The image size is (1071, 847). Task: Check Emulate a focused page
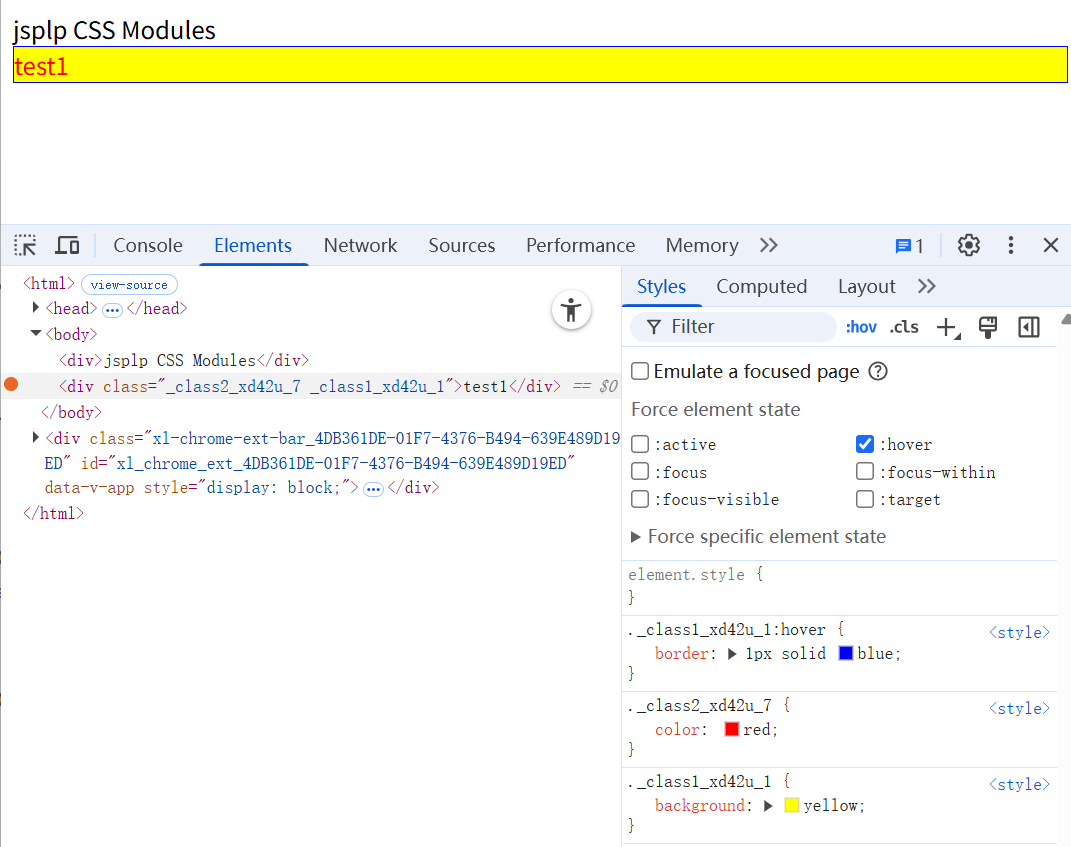(640, 372)
